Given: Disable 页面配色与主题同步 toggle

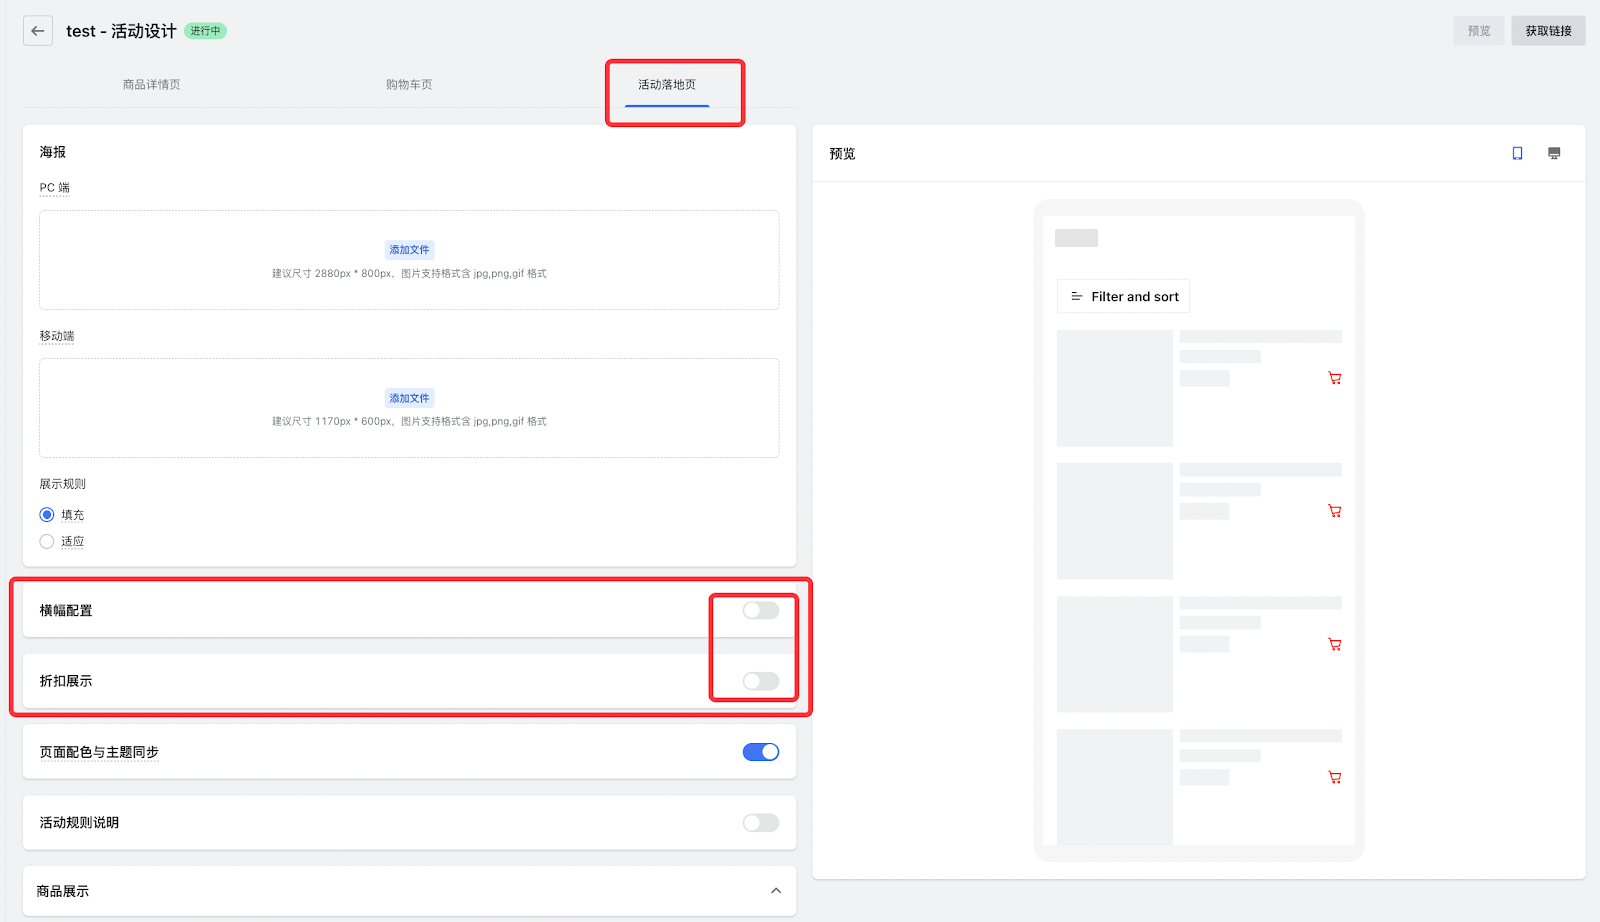Looking at the screenshot, I should (760, 752).
